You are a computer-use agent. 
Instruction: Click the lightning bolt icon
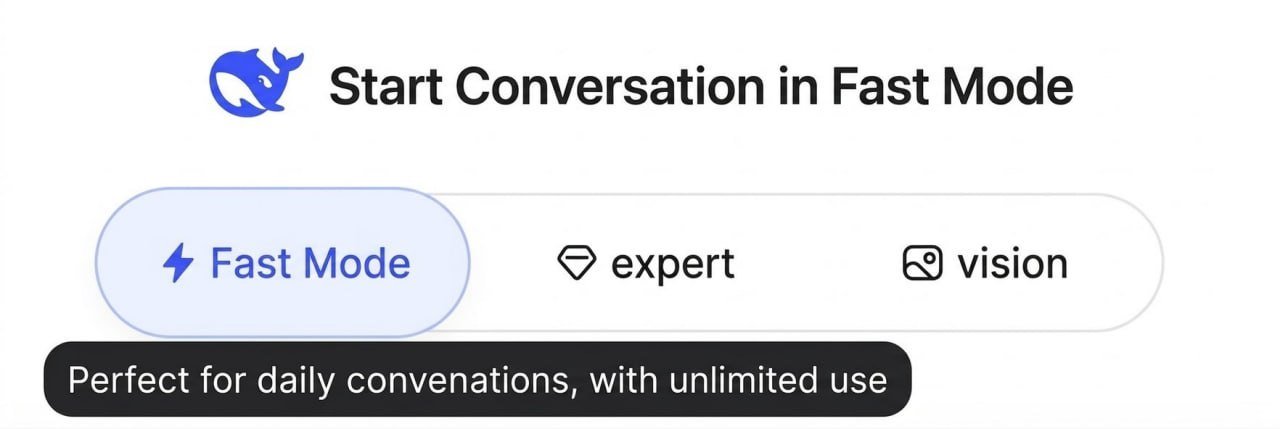coord(178,264)
